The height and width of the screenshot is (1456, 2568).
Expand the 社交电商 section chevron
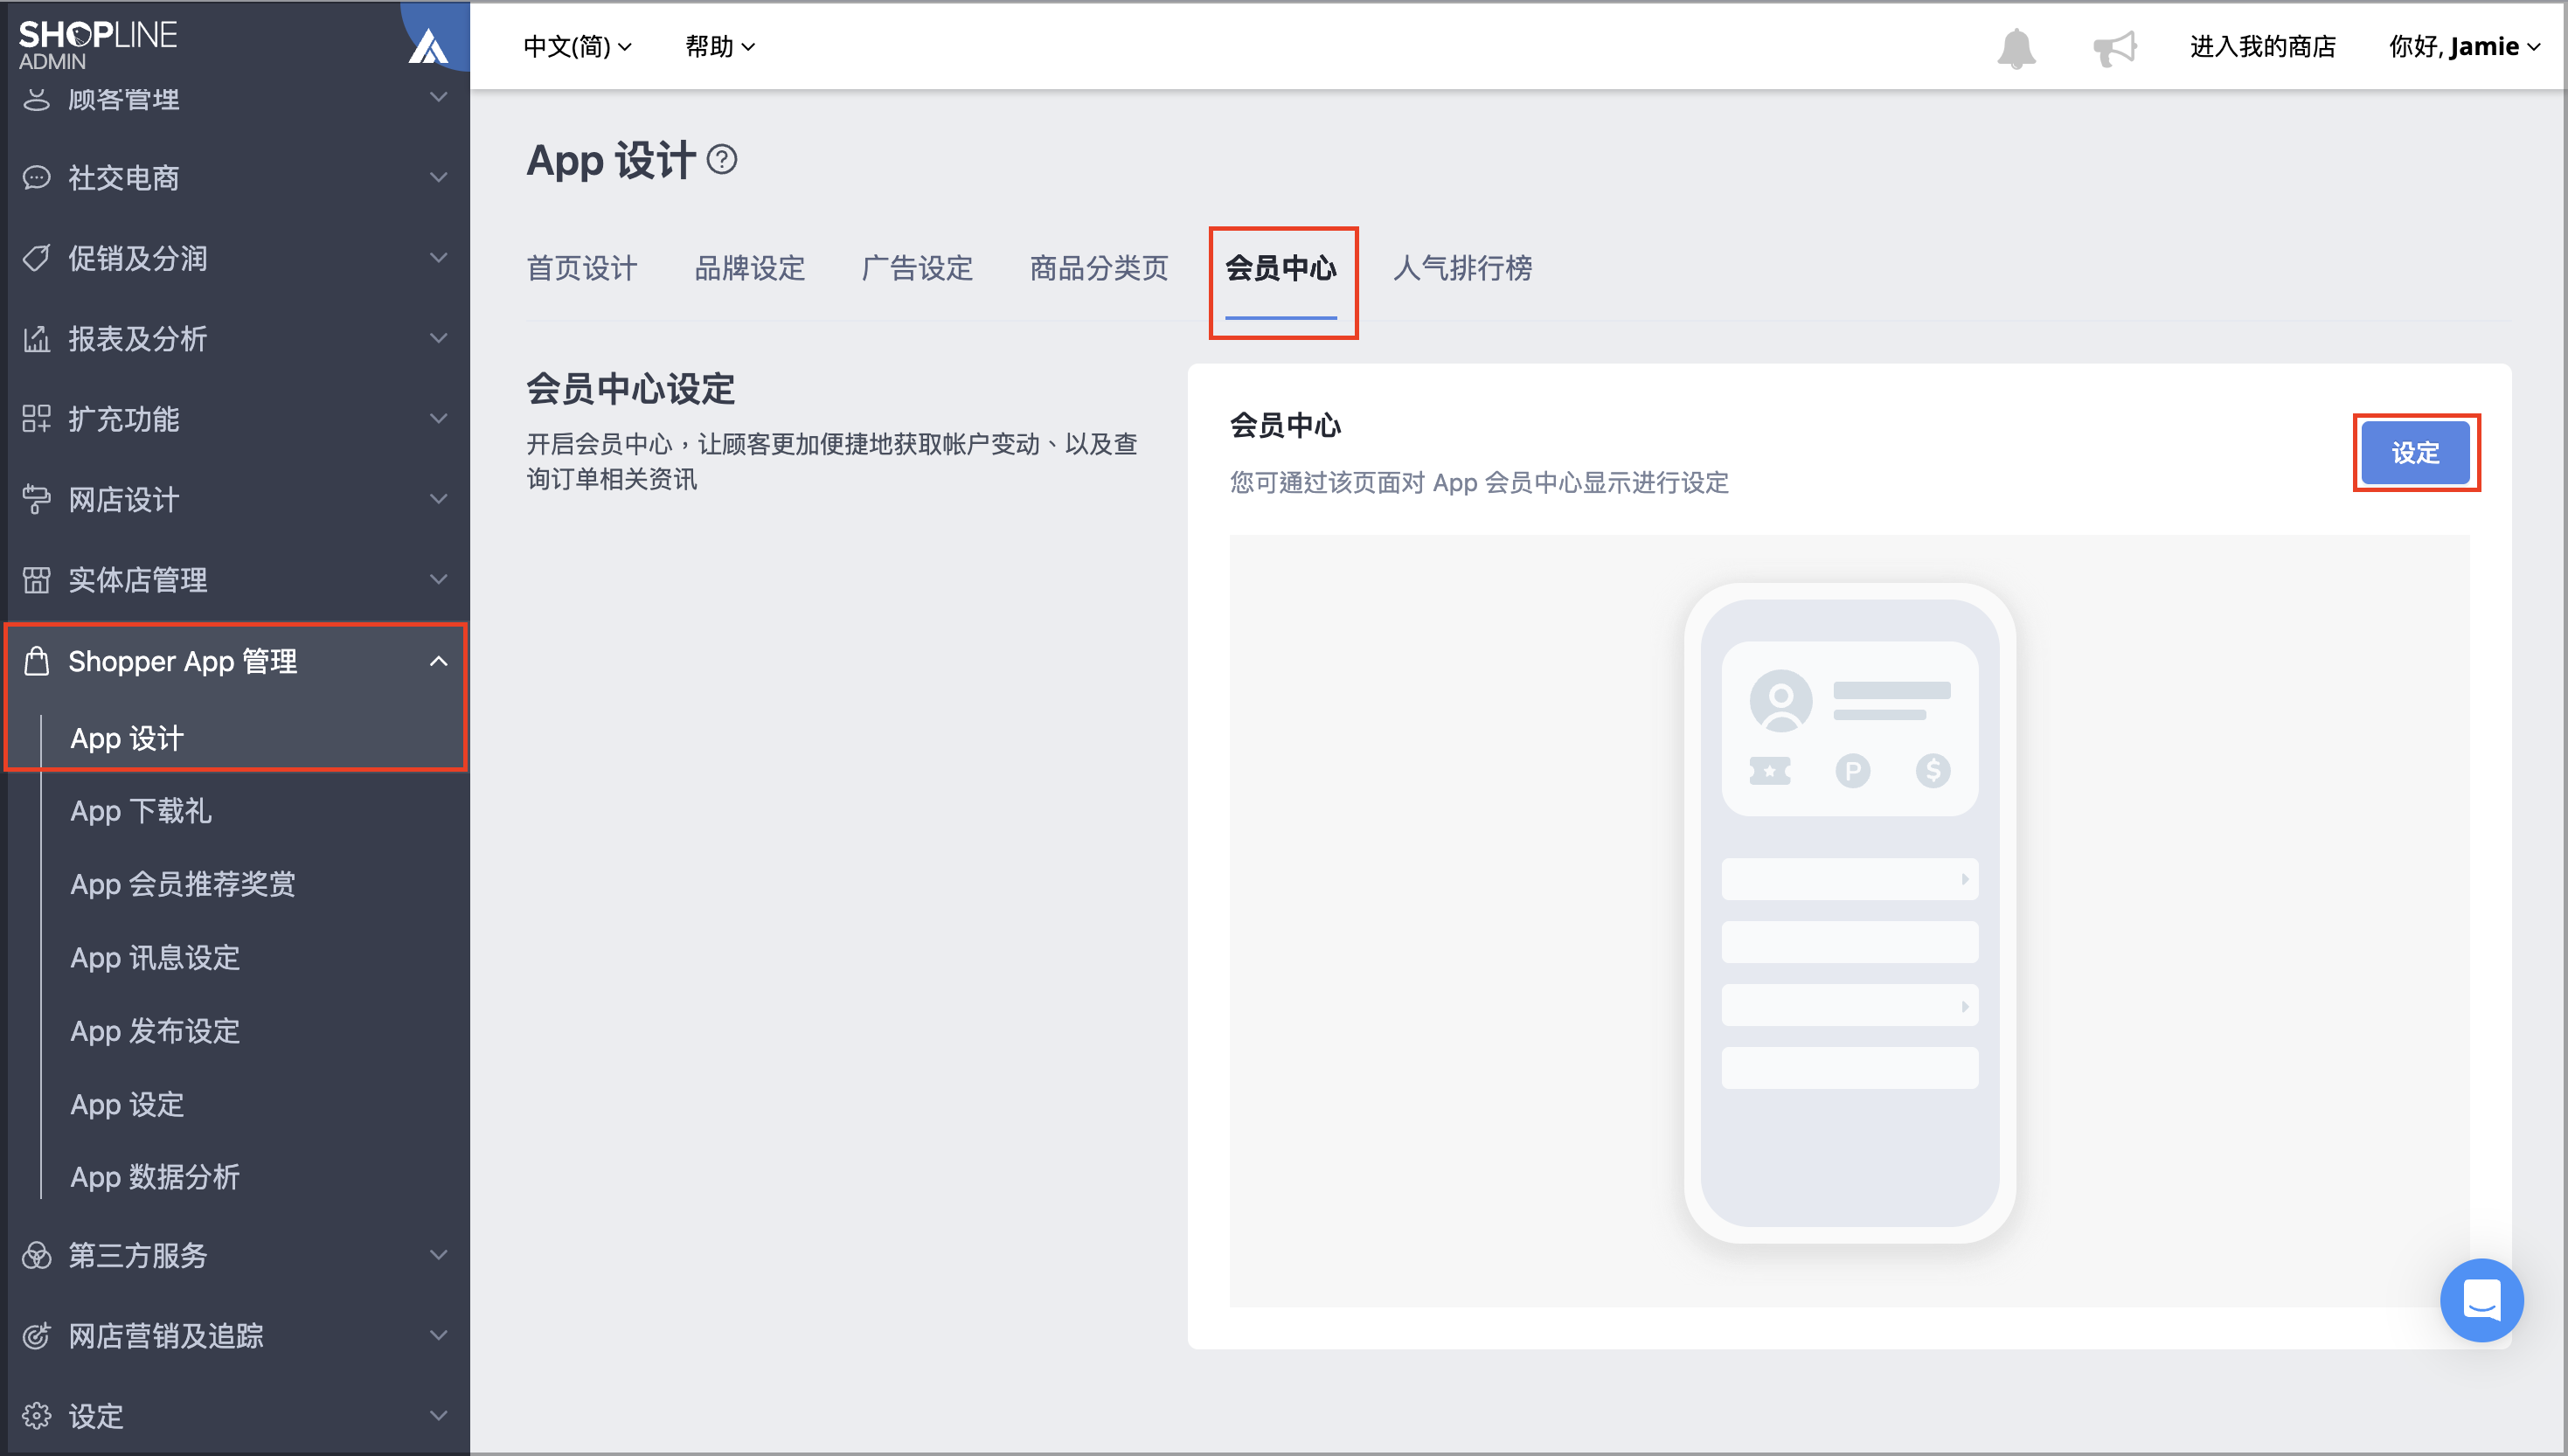tap(438, 177)
